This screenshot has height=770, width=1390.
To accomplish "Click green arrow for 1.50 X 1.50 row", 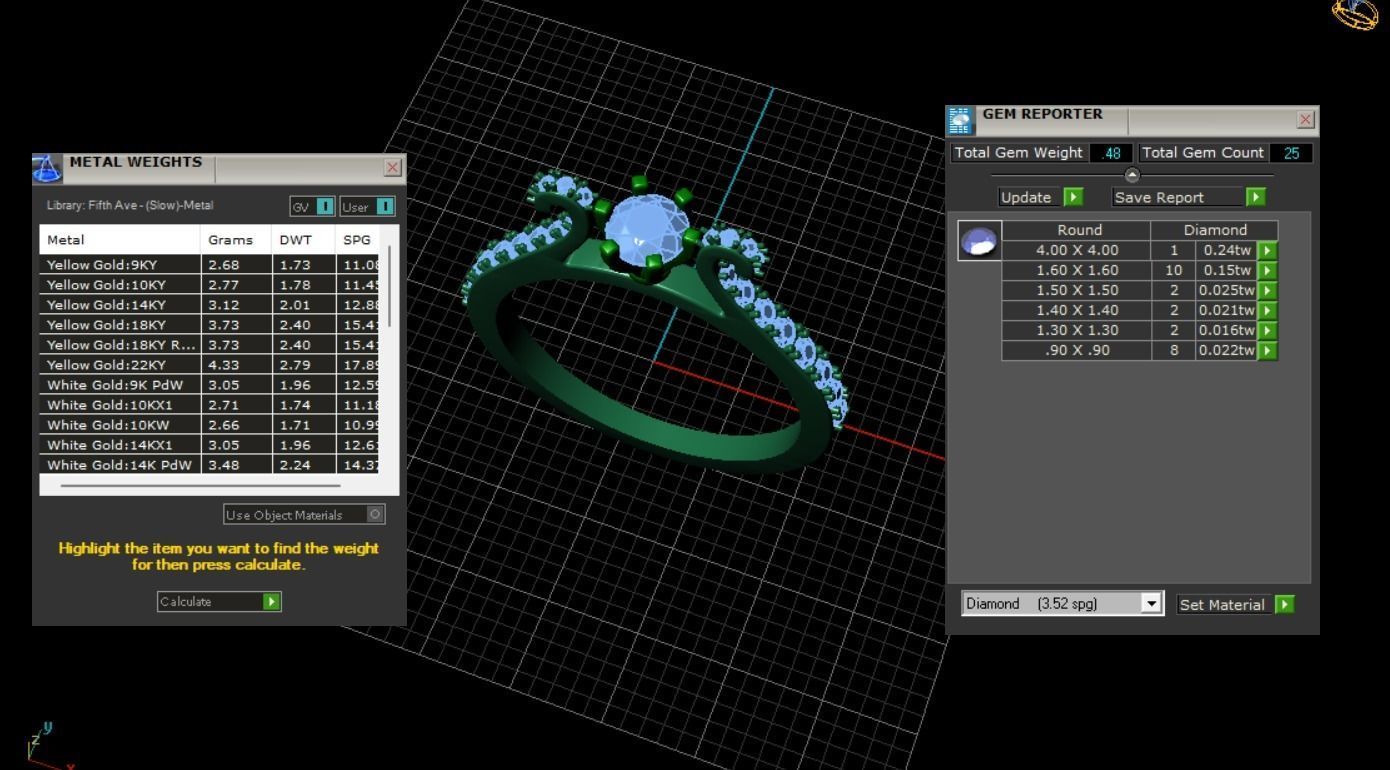I will pyautogui.click(x=1267, y=291).
